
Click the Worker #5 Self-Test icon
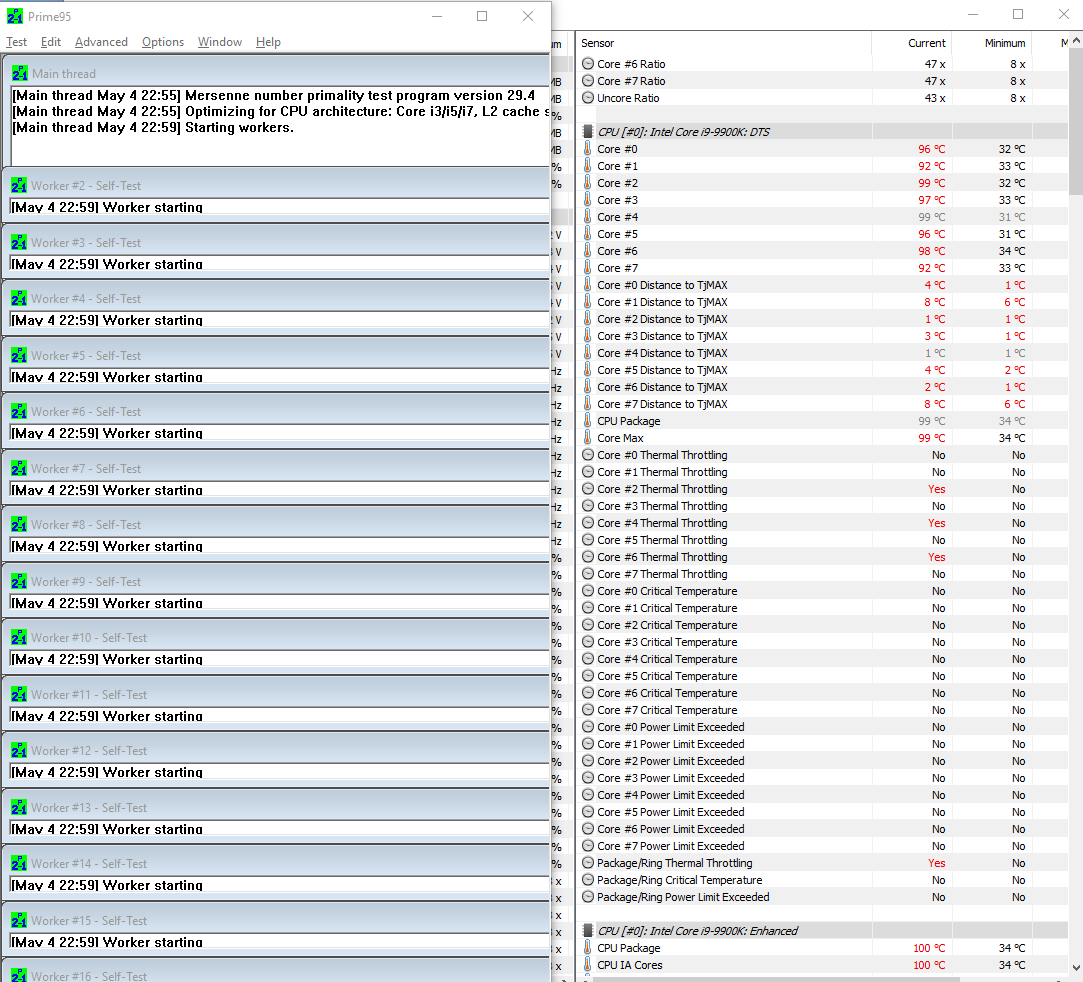19,356
